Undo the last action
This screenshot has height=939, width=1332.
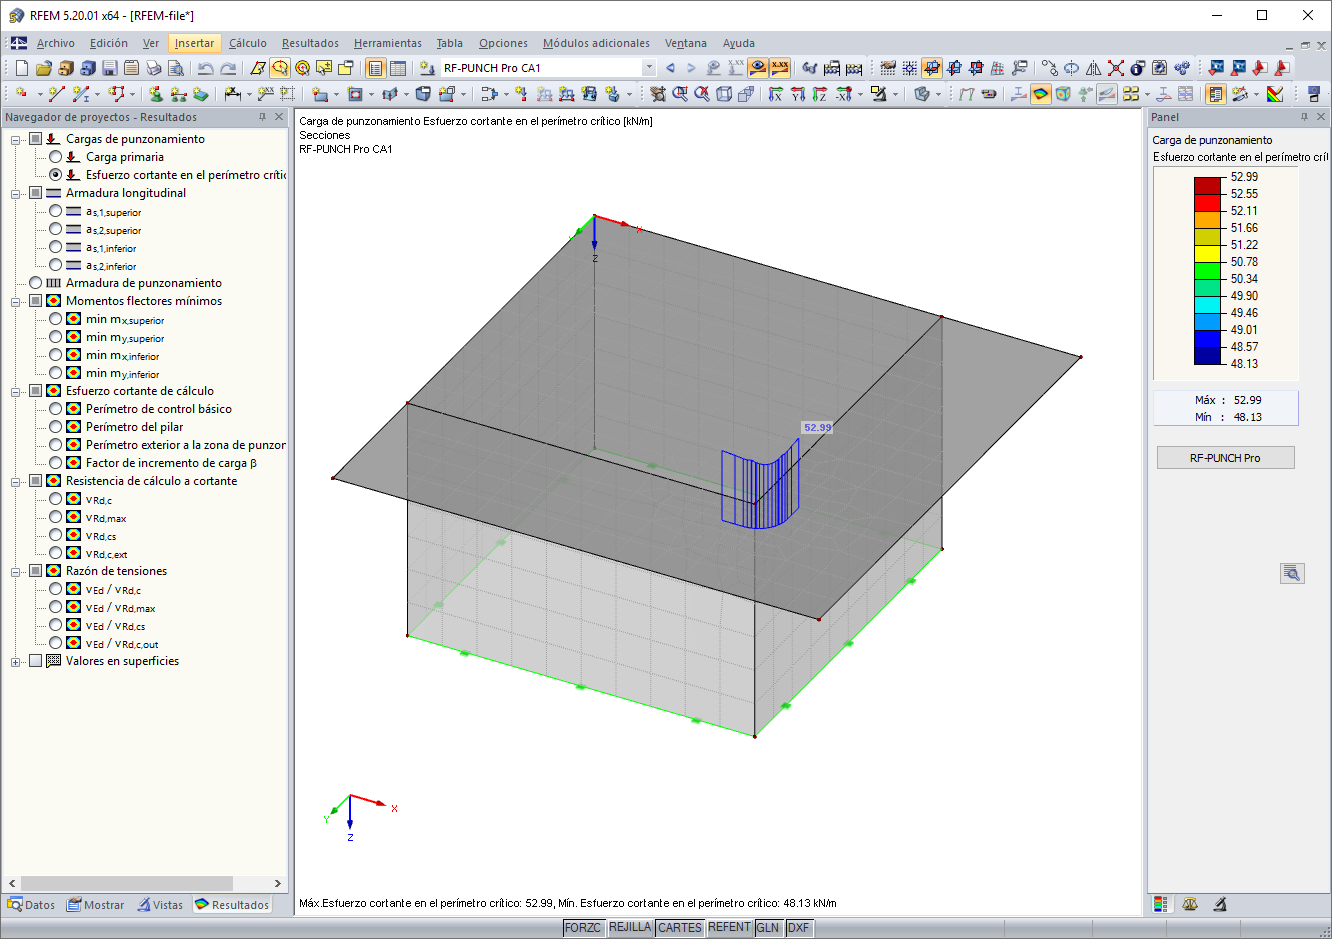(x=205, y=68)
